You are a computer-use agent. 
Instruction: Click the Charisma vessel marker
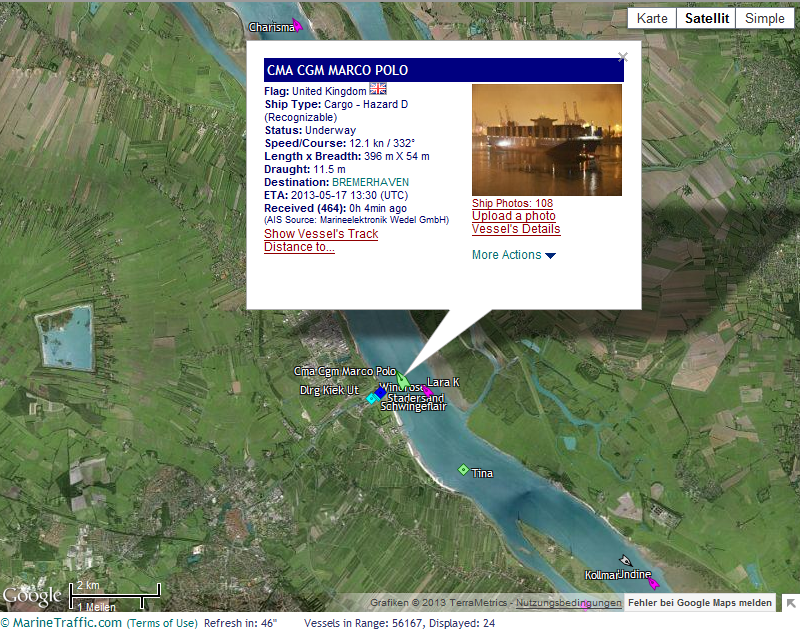point(296,25)
